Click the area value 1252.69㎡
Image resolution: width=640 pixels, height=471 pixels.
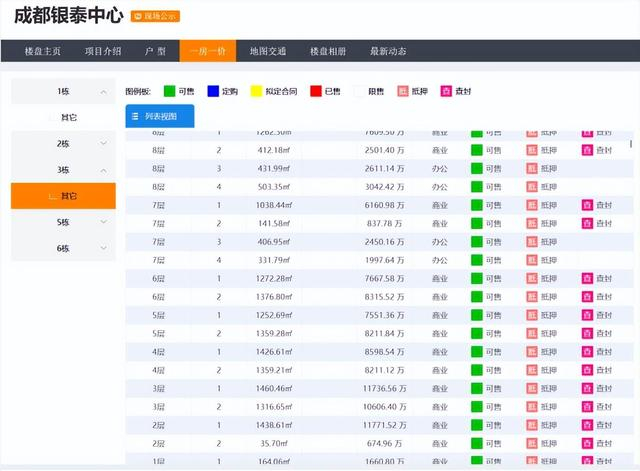coord(274,315)
